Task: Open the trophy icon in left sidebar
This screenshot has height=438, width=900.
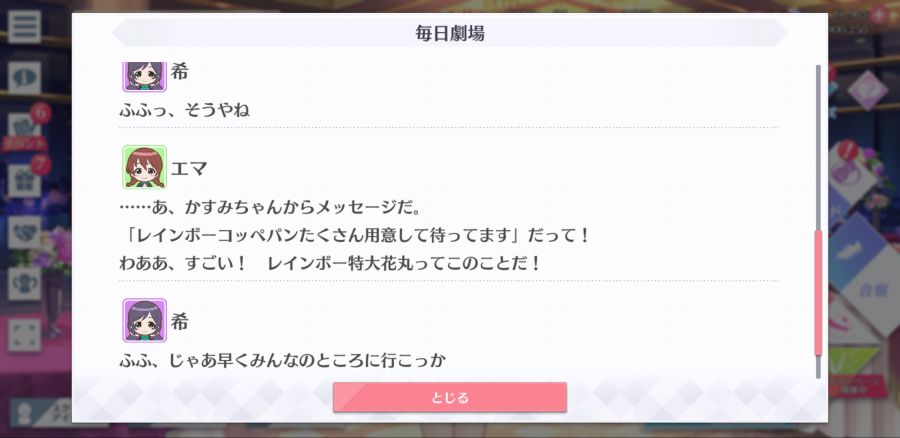Action: click(24, 284)
